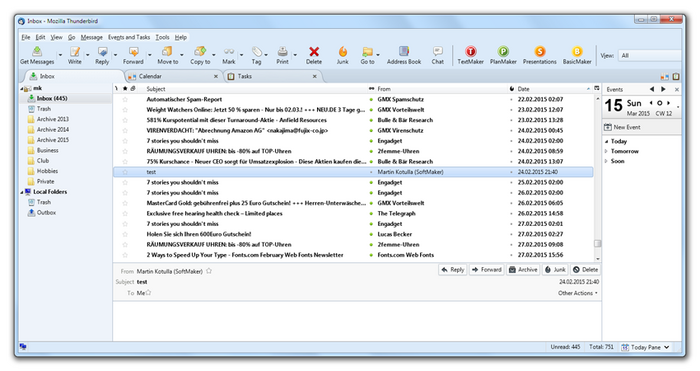Toggle read dot on The Telegraph message
Image resolution: width=700 pixels, height=371 pixels.
pos(371,213)
